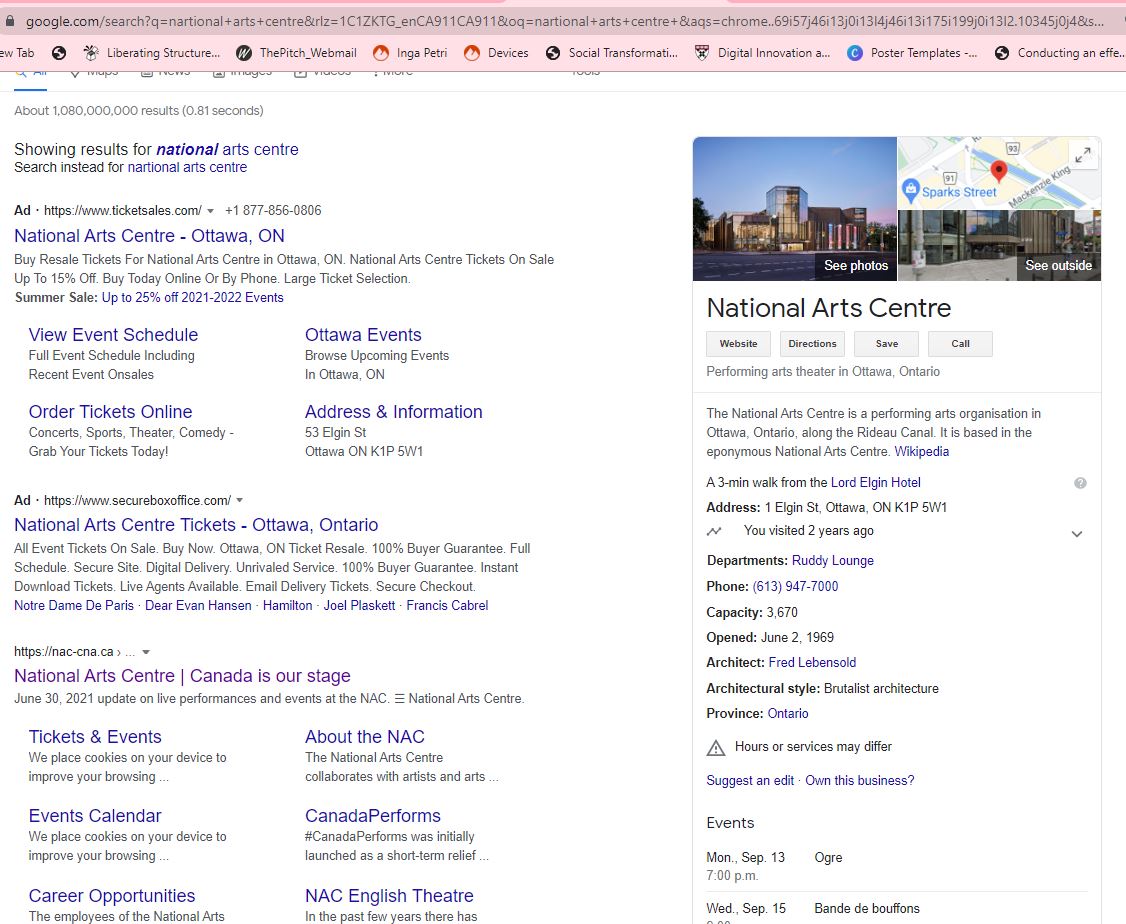Click Ruddy Lounge department link
Viewport: 1126px width, 924px height.
[x=832, y=560]
